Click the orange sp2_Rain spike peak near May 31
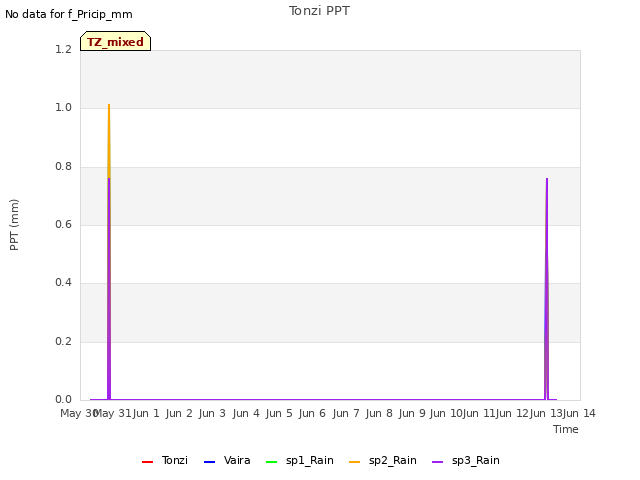640x480 pixels. (109, 105)
